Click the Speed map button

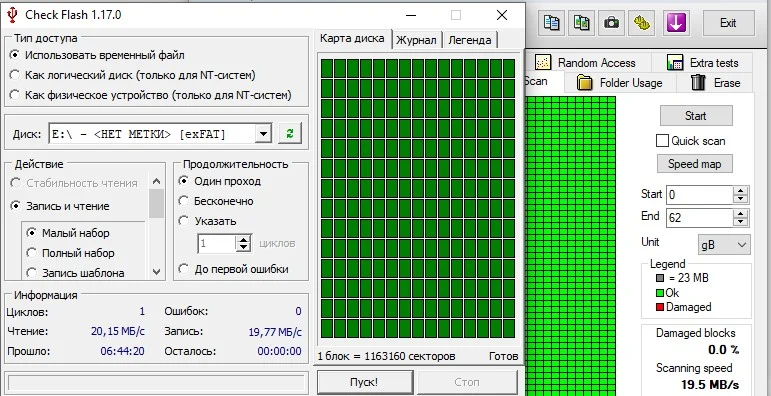(694, 164)
